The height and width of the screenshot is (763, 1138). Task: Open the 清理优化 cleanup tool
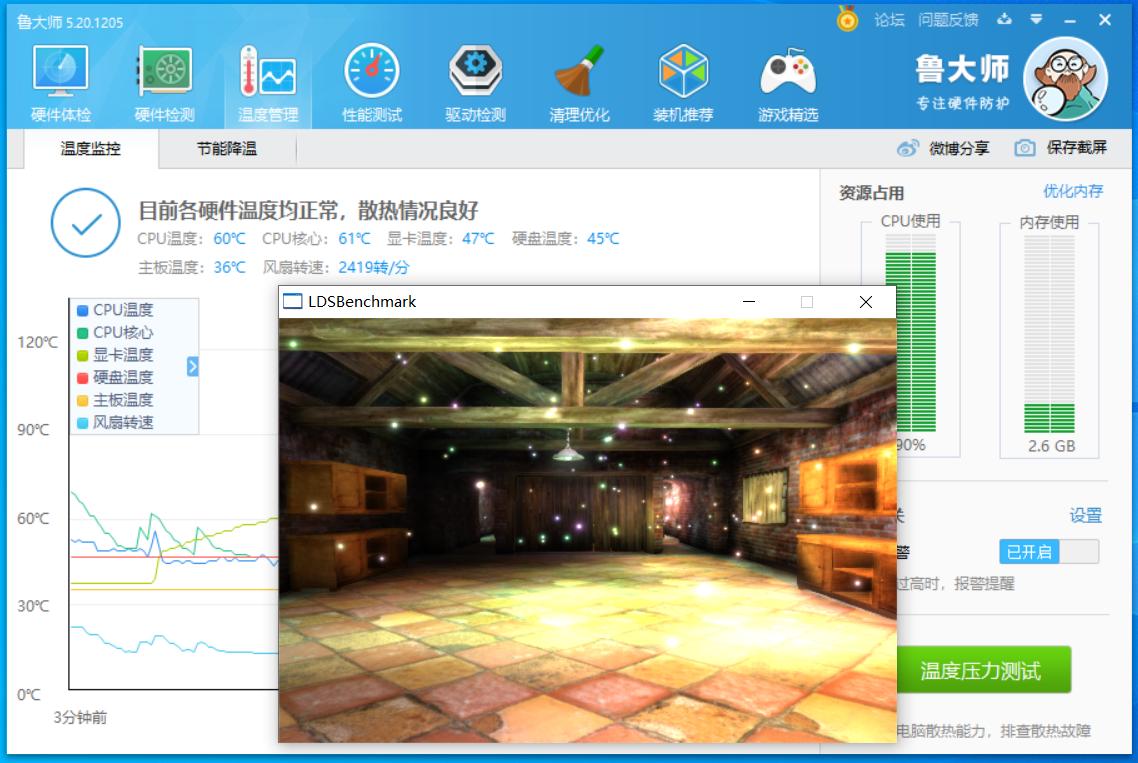tap(580, 80)
